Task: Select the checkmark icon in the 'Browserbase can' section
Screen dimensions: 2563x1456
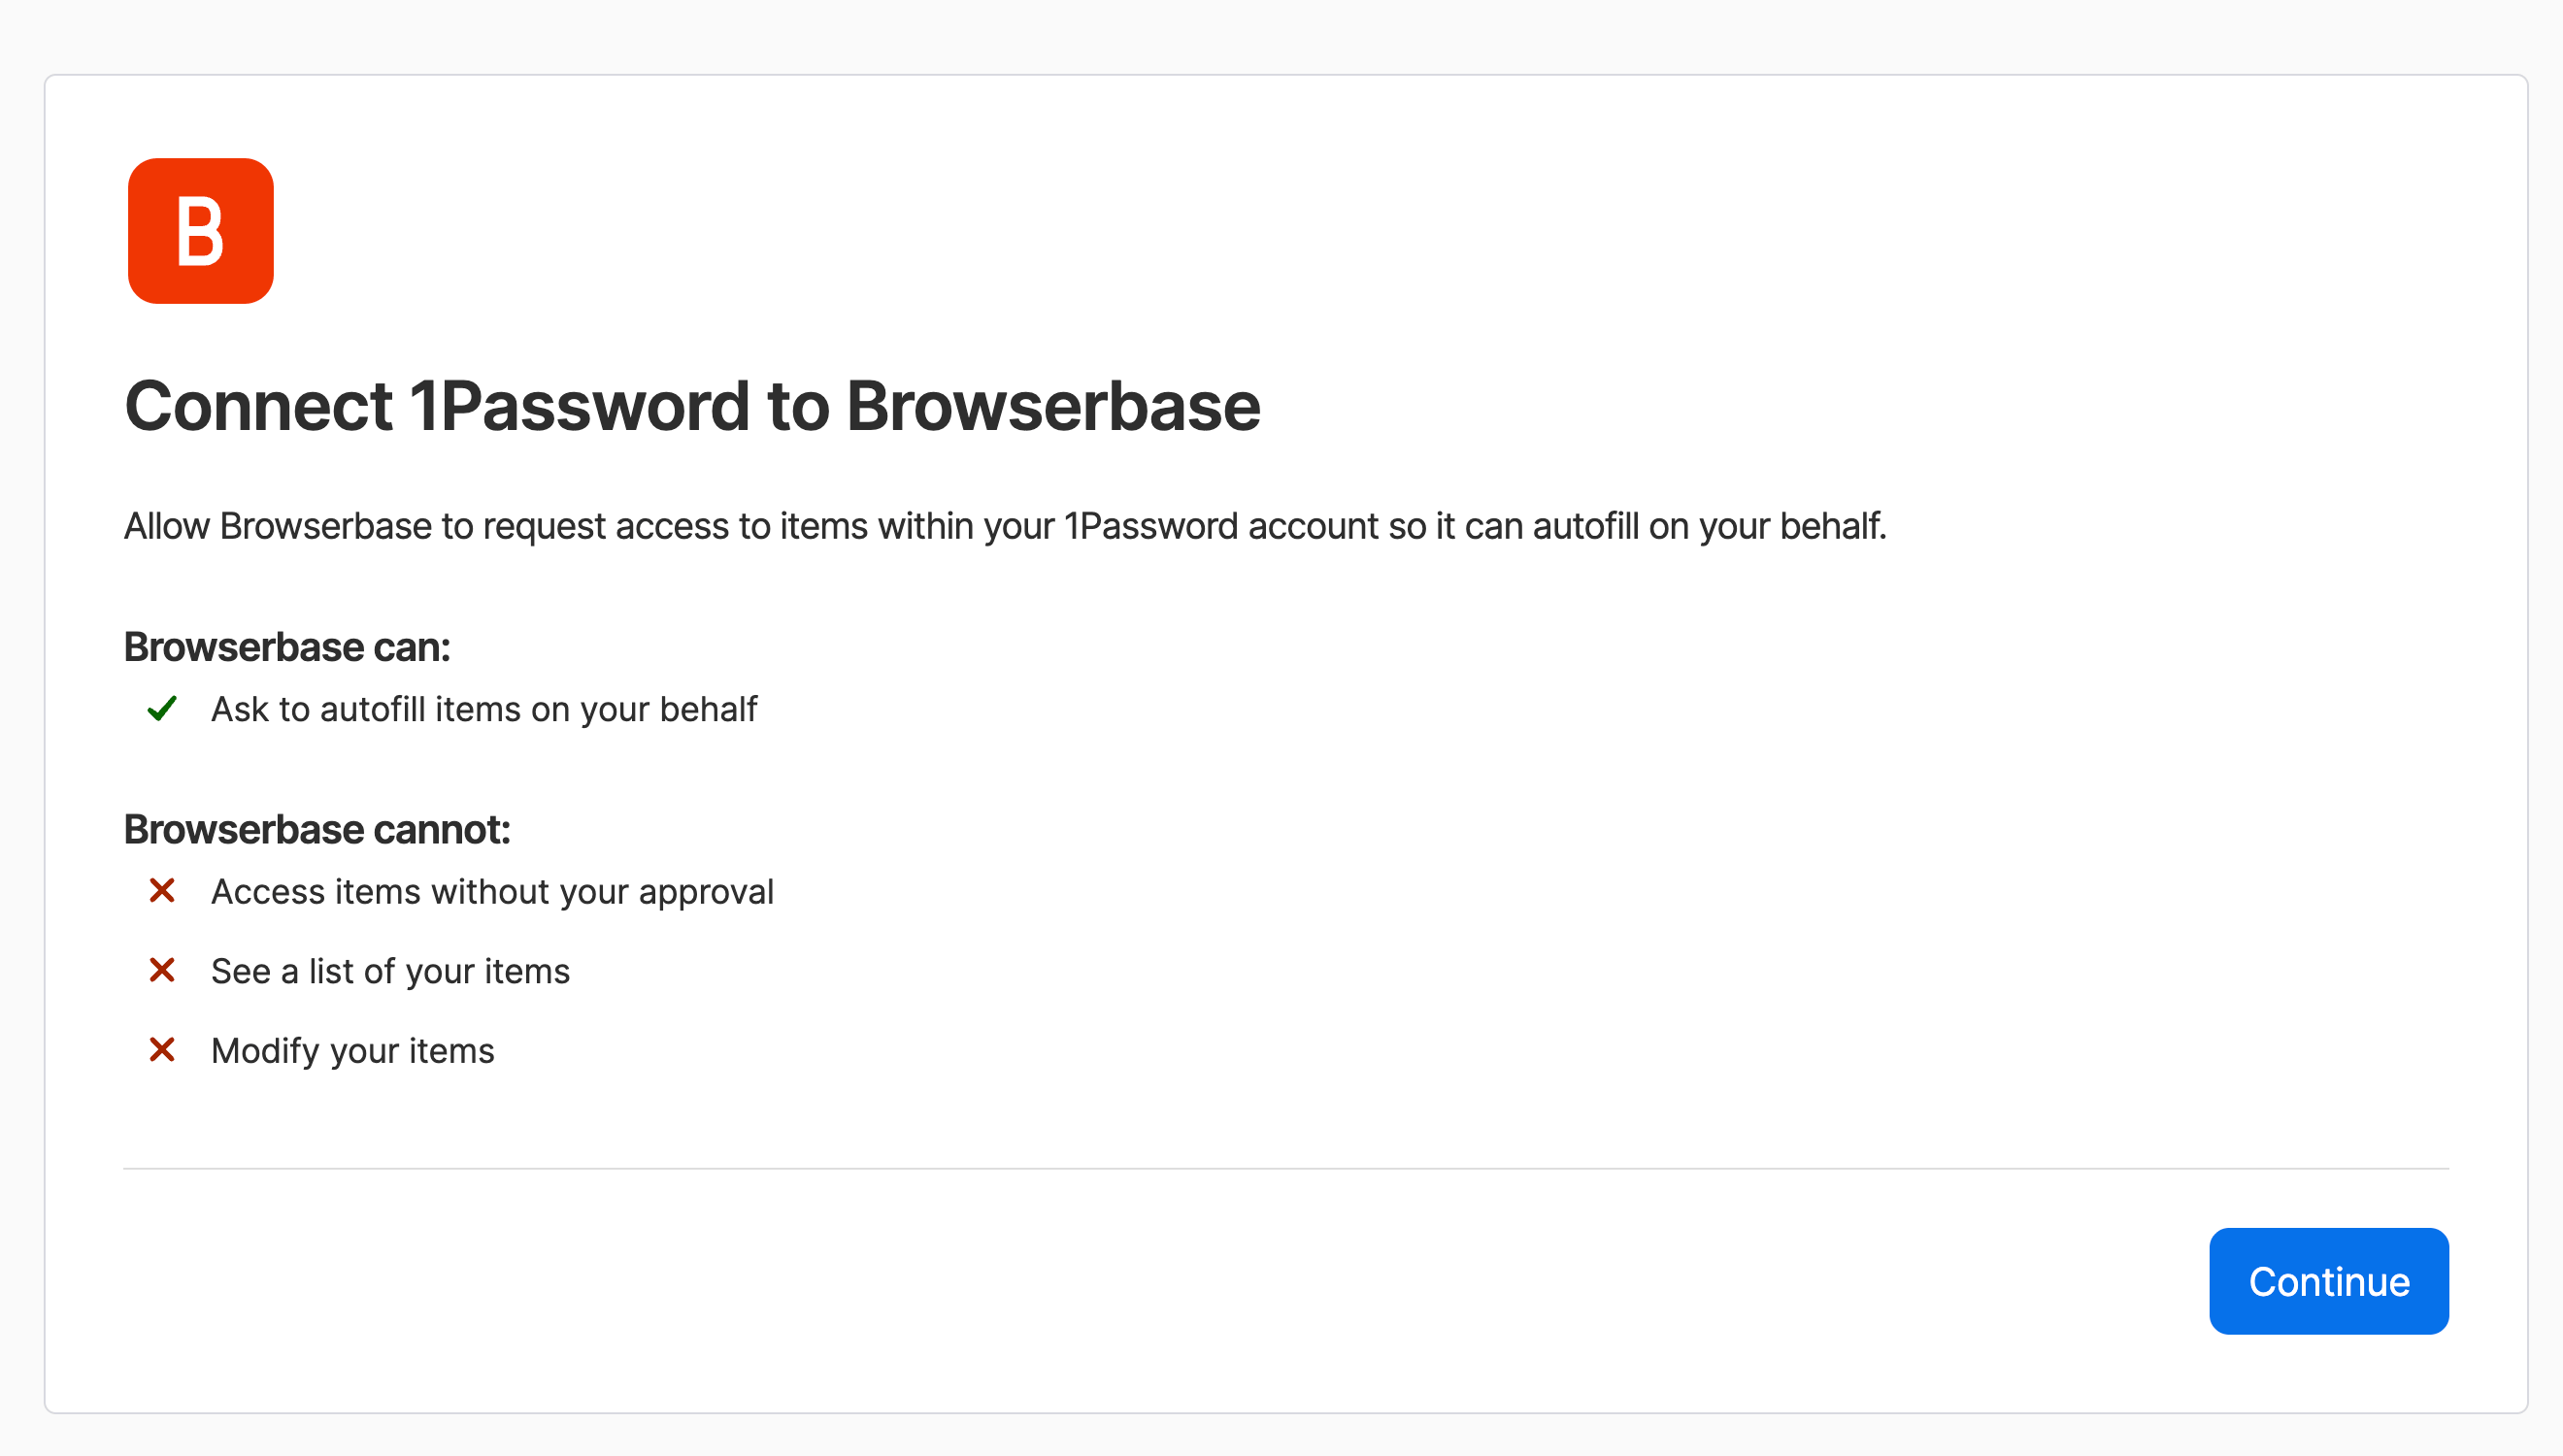Action: coord(162,710)
